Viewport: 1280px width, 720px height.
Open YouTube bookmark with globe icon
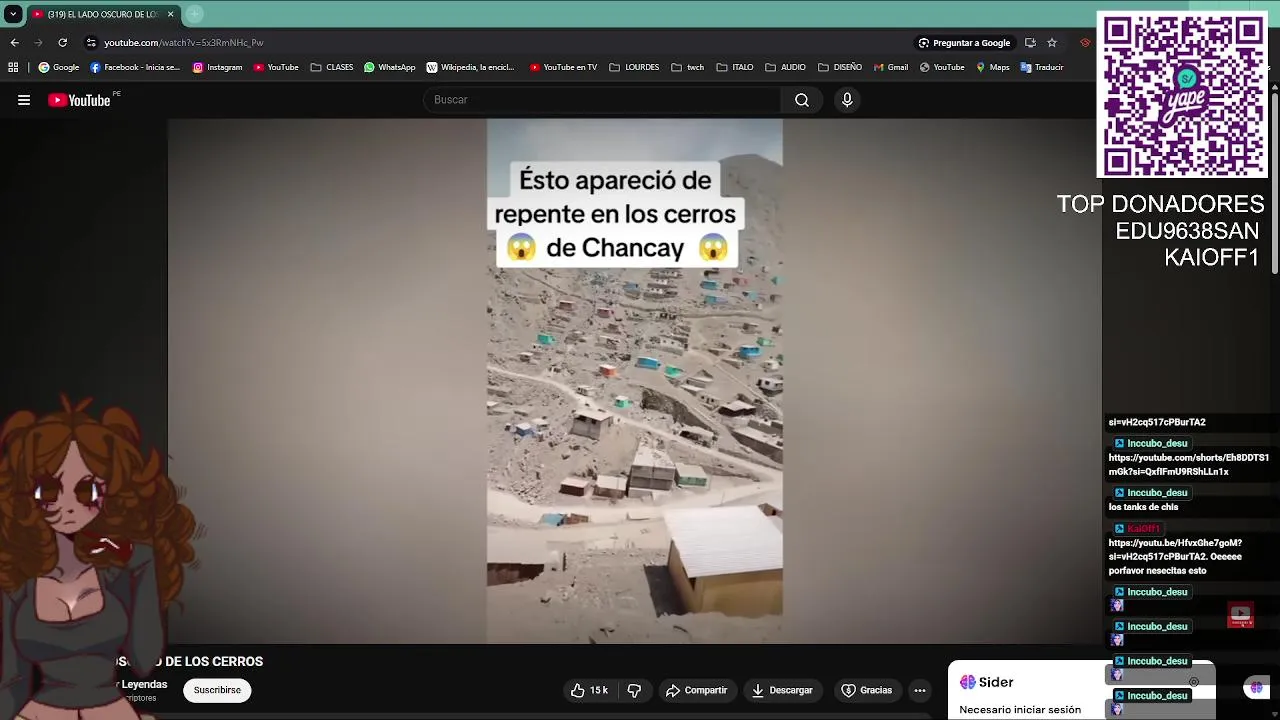[942, 67]
